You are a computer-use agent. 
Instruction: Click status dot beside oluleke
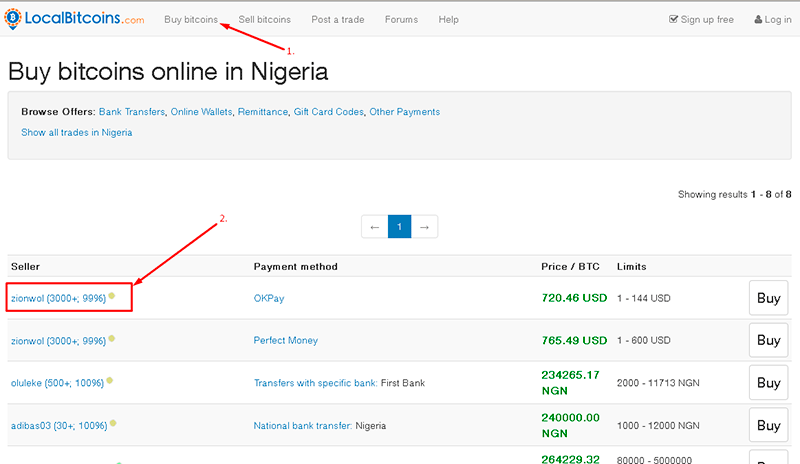pos(110,380)
